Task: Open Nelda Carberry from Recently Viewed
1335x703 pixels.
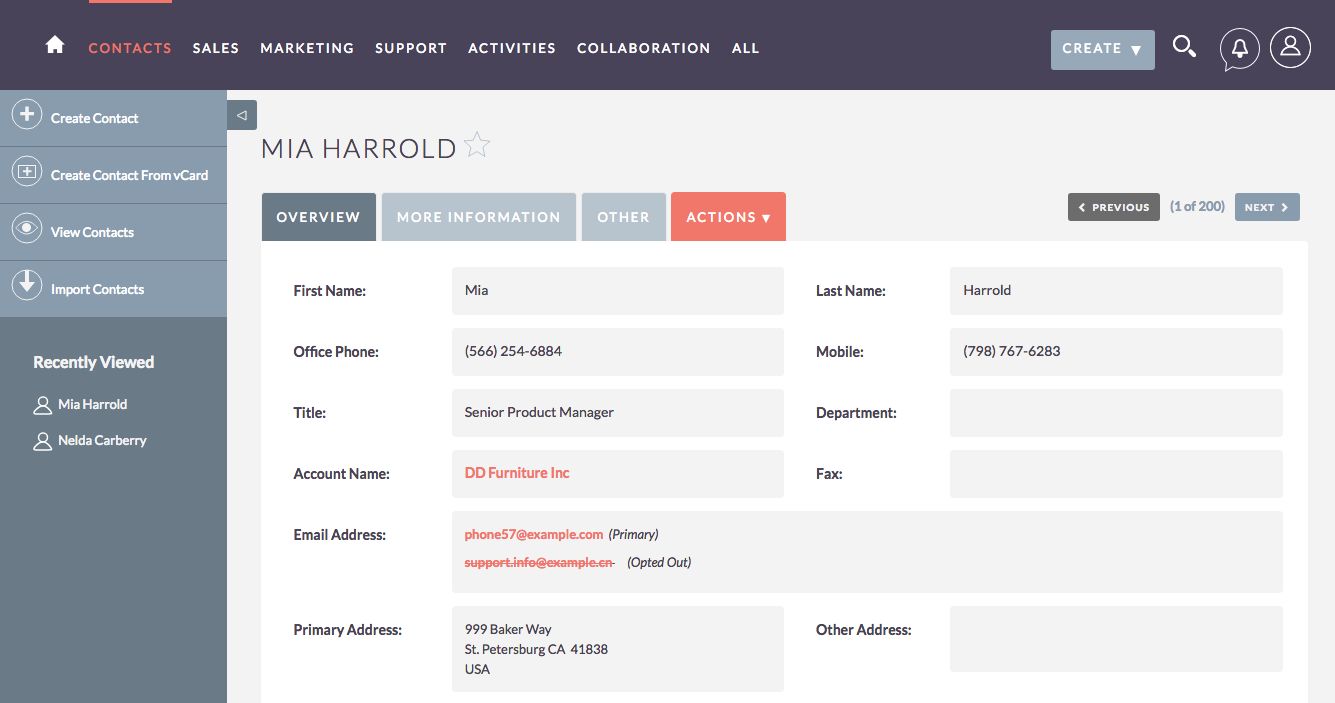Action: (x=102, y=440)
